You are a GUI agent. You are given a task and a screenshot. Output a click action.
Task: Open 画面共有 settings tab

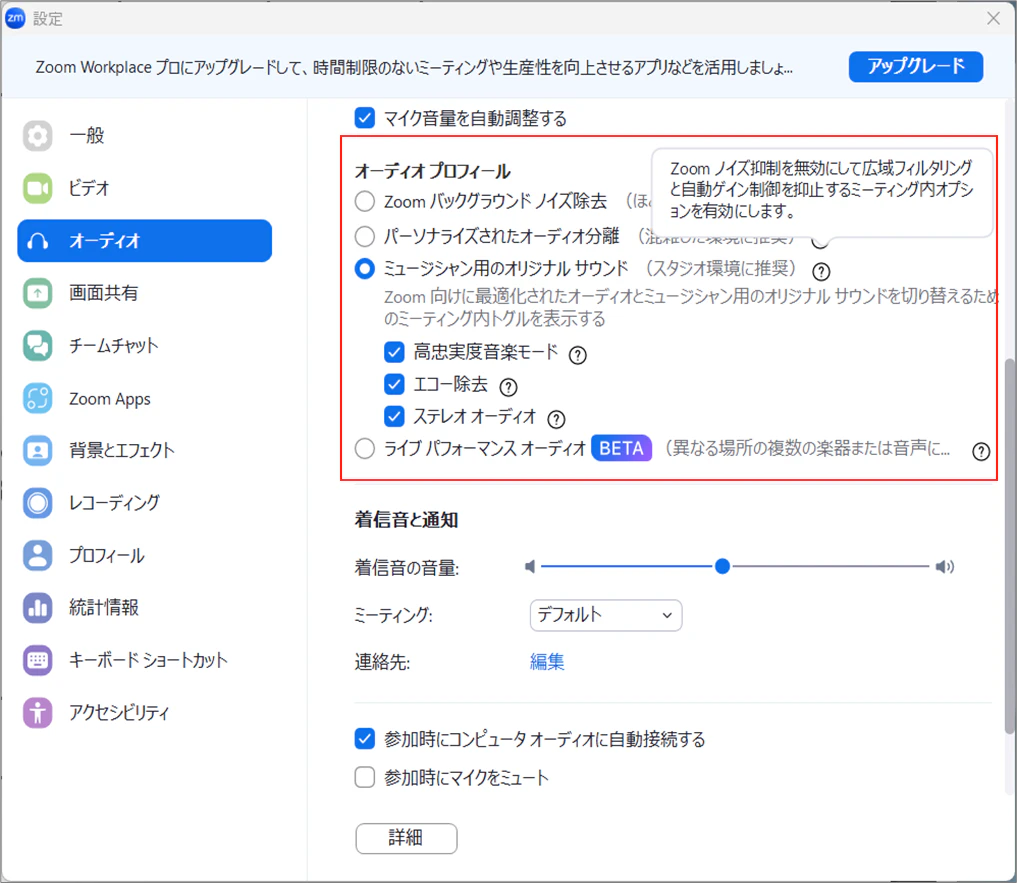(145, 293)
